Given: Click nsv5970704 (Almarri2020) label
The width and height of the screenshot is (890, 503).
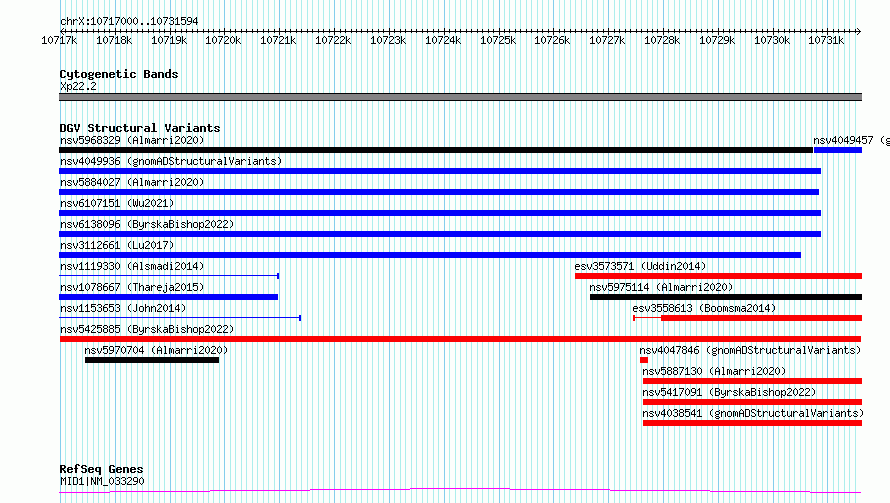Looking at the screenshot, I should pyautogui.click(x=156, y=350).
